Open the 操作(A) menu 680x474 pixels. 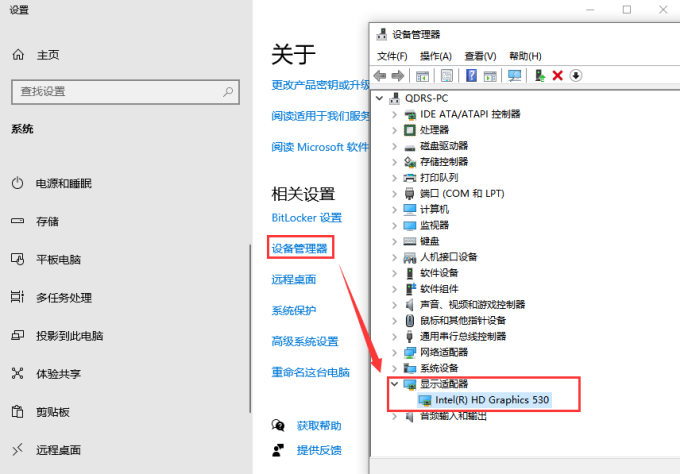436,56
